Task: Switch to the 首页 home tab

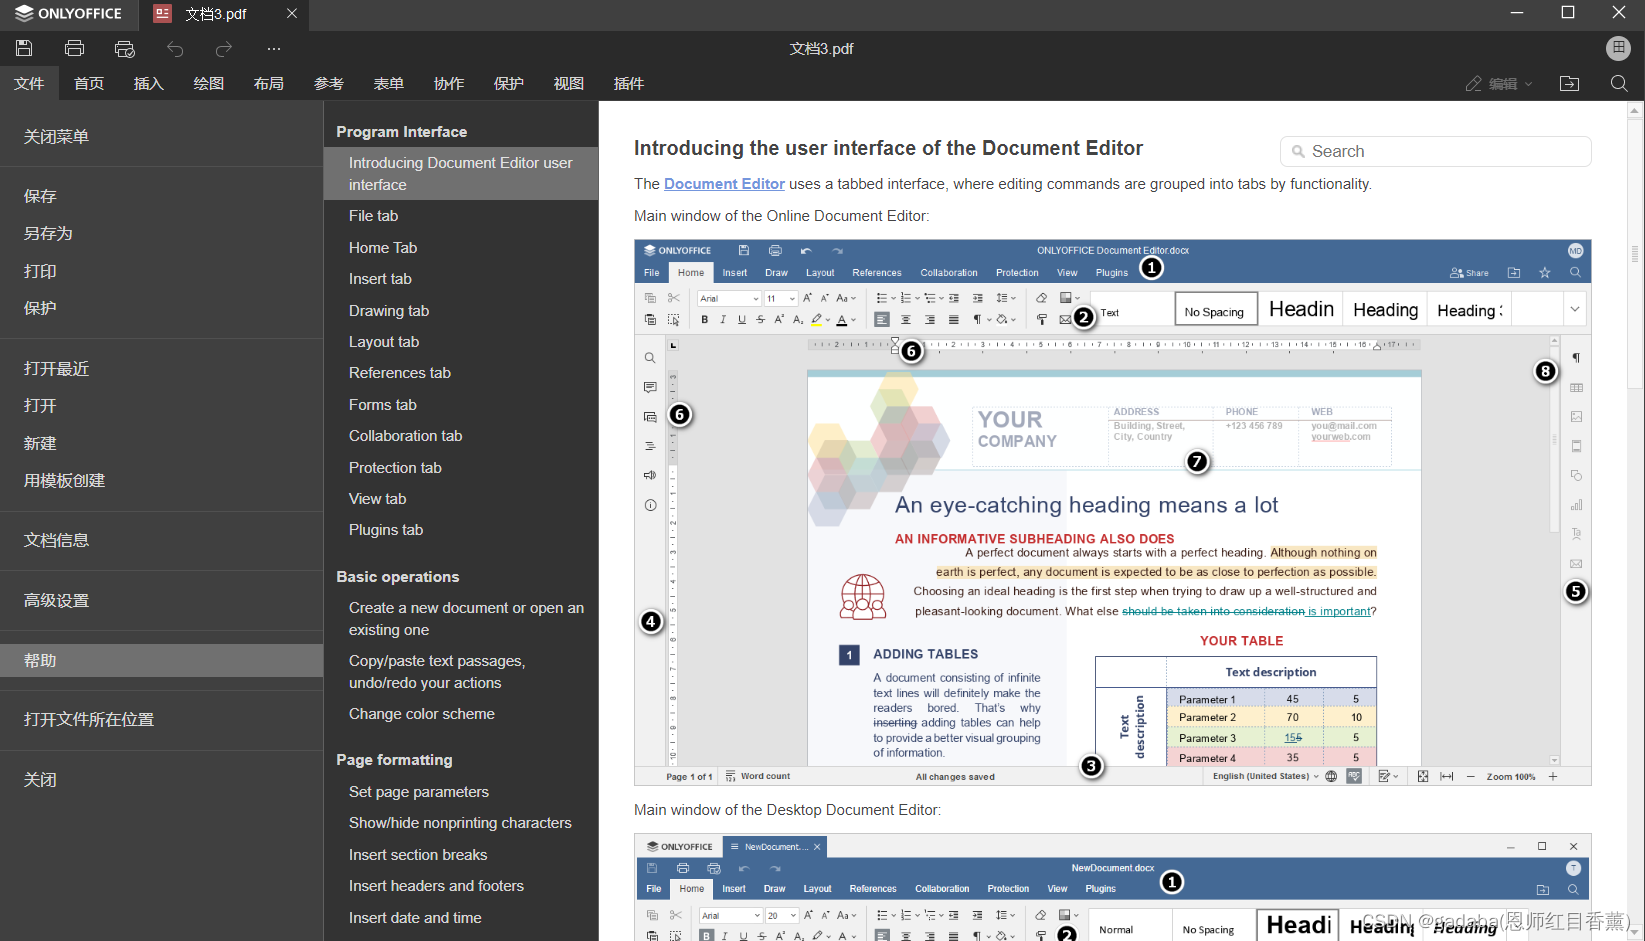Action: (89, 84)
